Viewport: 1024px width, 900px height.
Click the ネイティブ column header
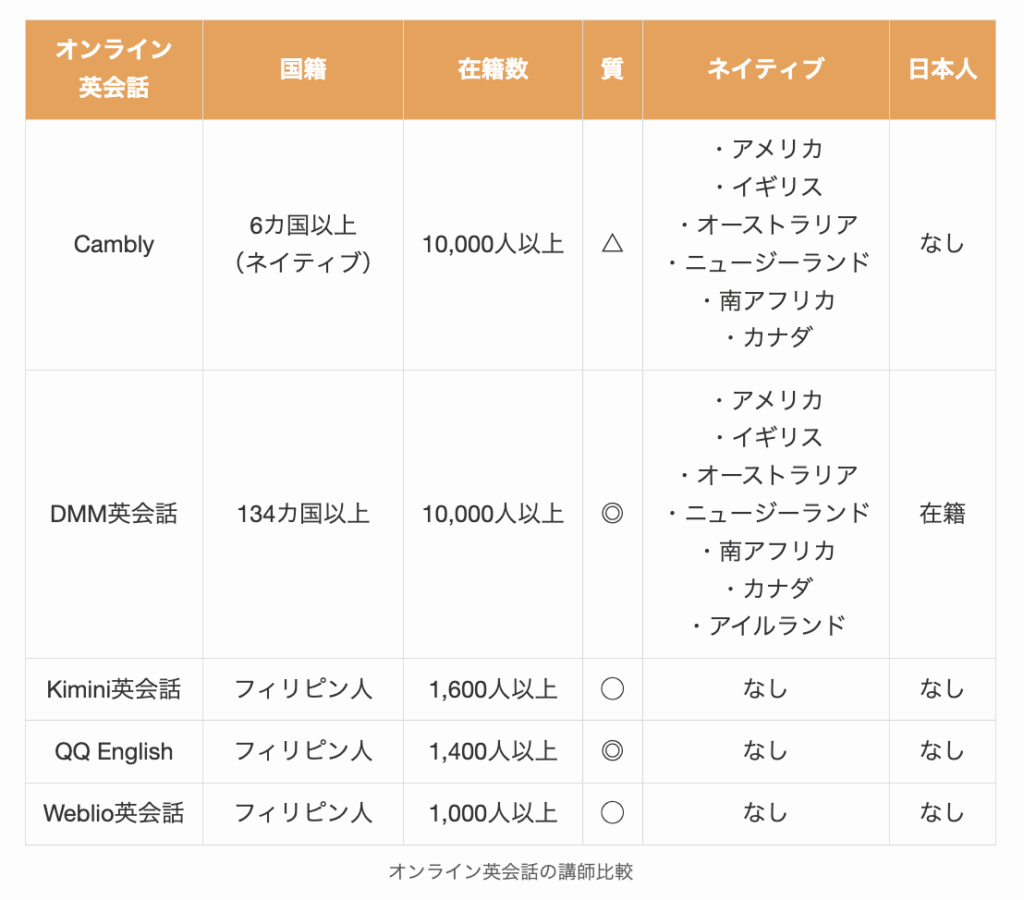click(765, 69)
